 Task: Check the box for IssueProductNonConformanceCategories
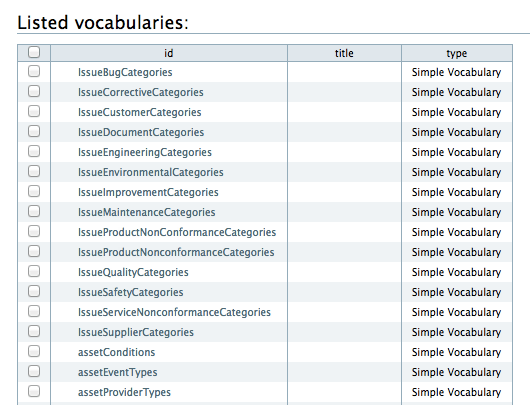[34, 231]
